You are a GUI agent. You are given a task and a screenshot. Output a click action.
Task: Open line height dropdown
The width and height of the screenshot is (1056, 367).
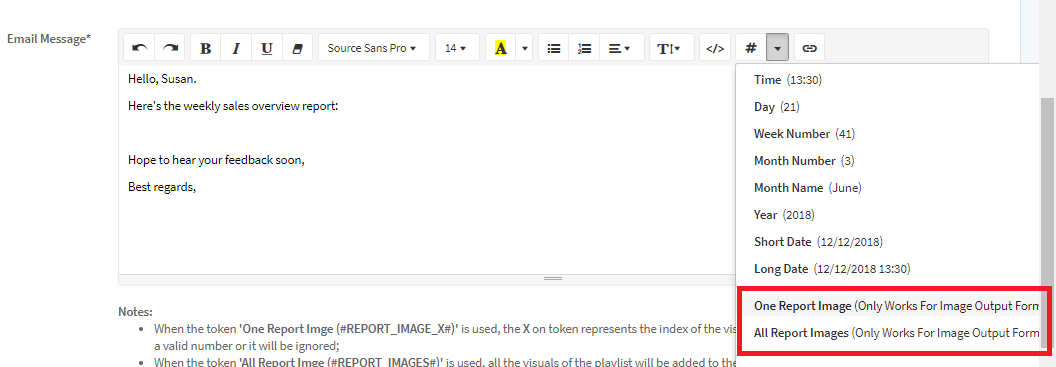click(x=671, y=48)
